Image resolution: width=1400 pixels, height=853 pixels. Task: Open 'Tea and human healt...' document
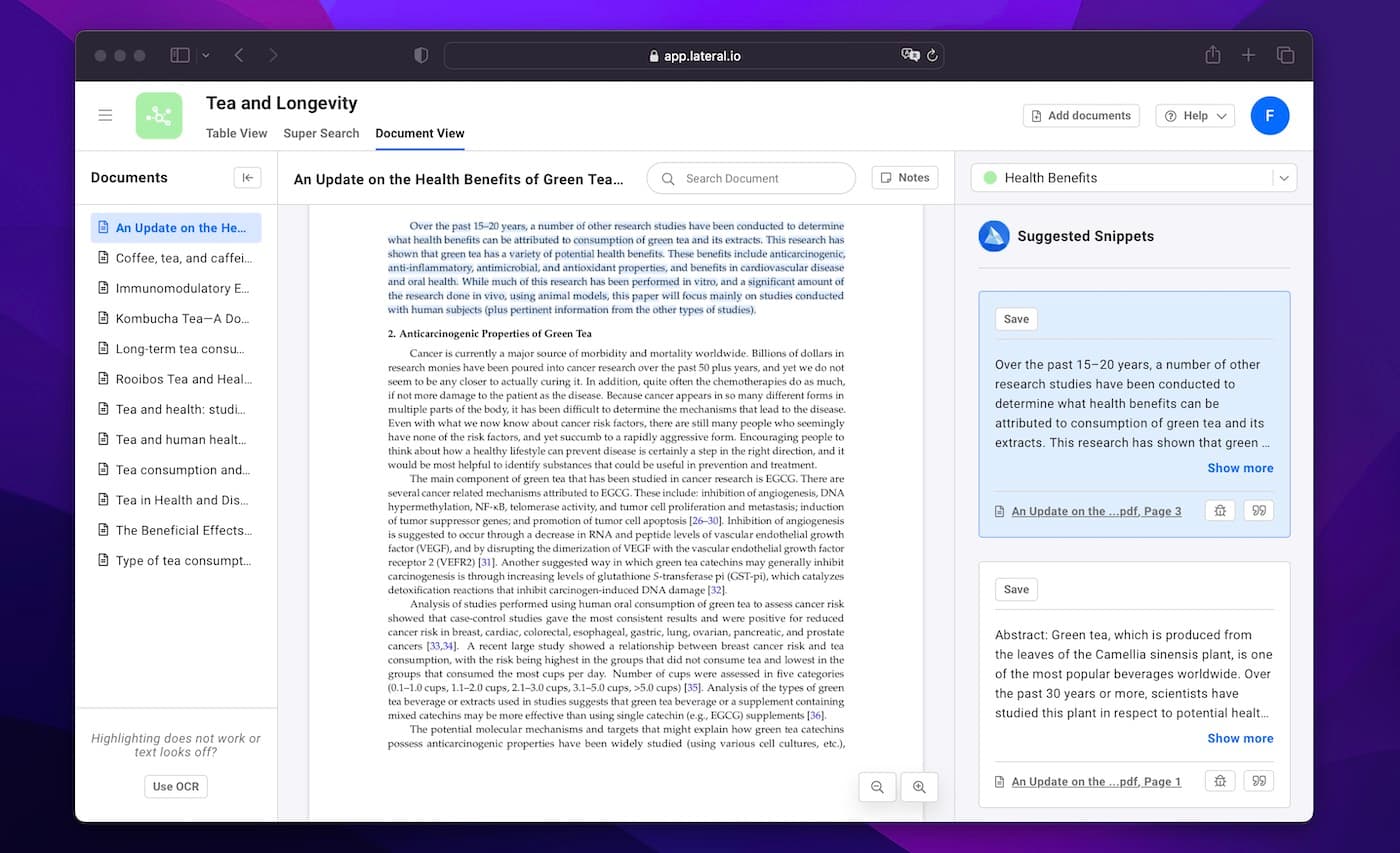(176, 439)
